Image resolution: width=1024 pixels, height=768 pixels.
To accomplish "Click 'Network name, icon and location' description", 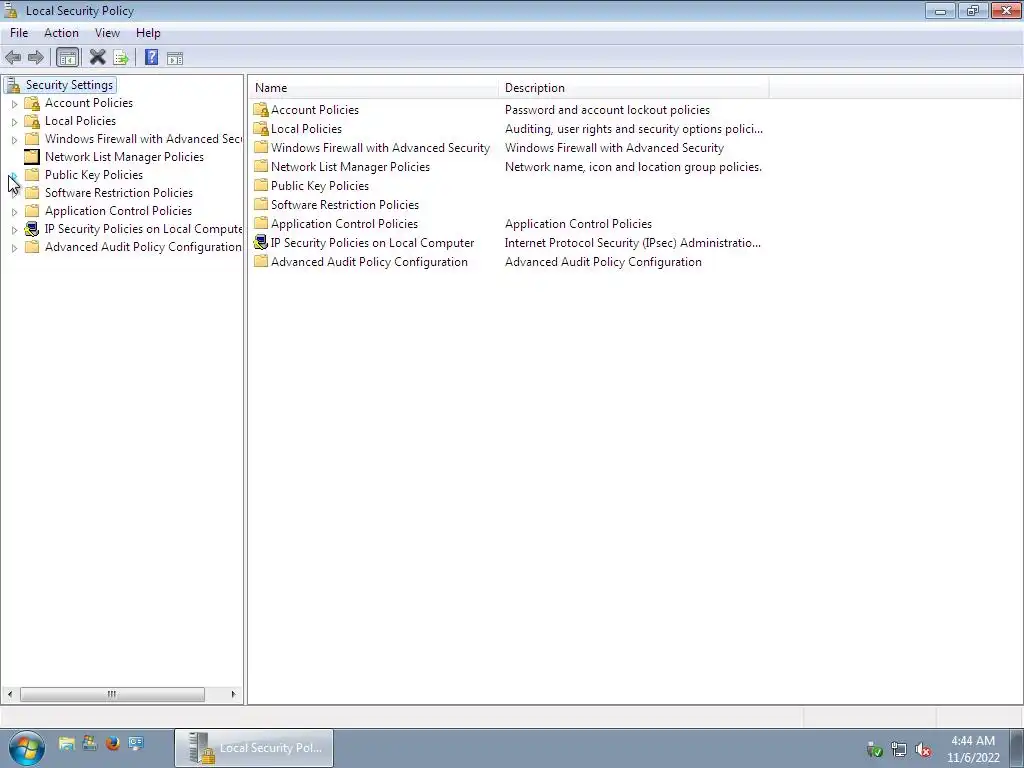I will [633, 167].
